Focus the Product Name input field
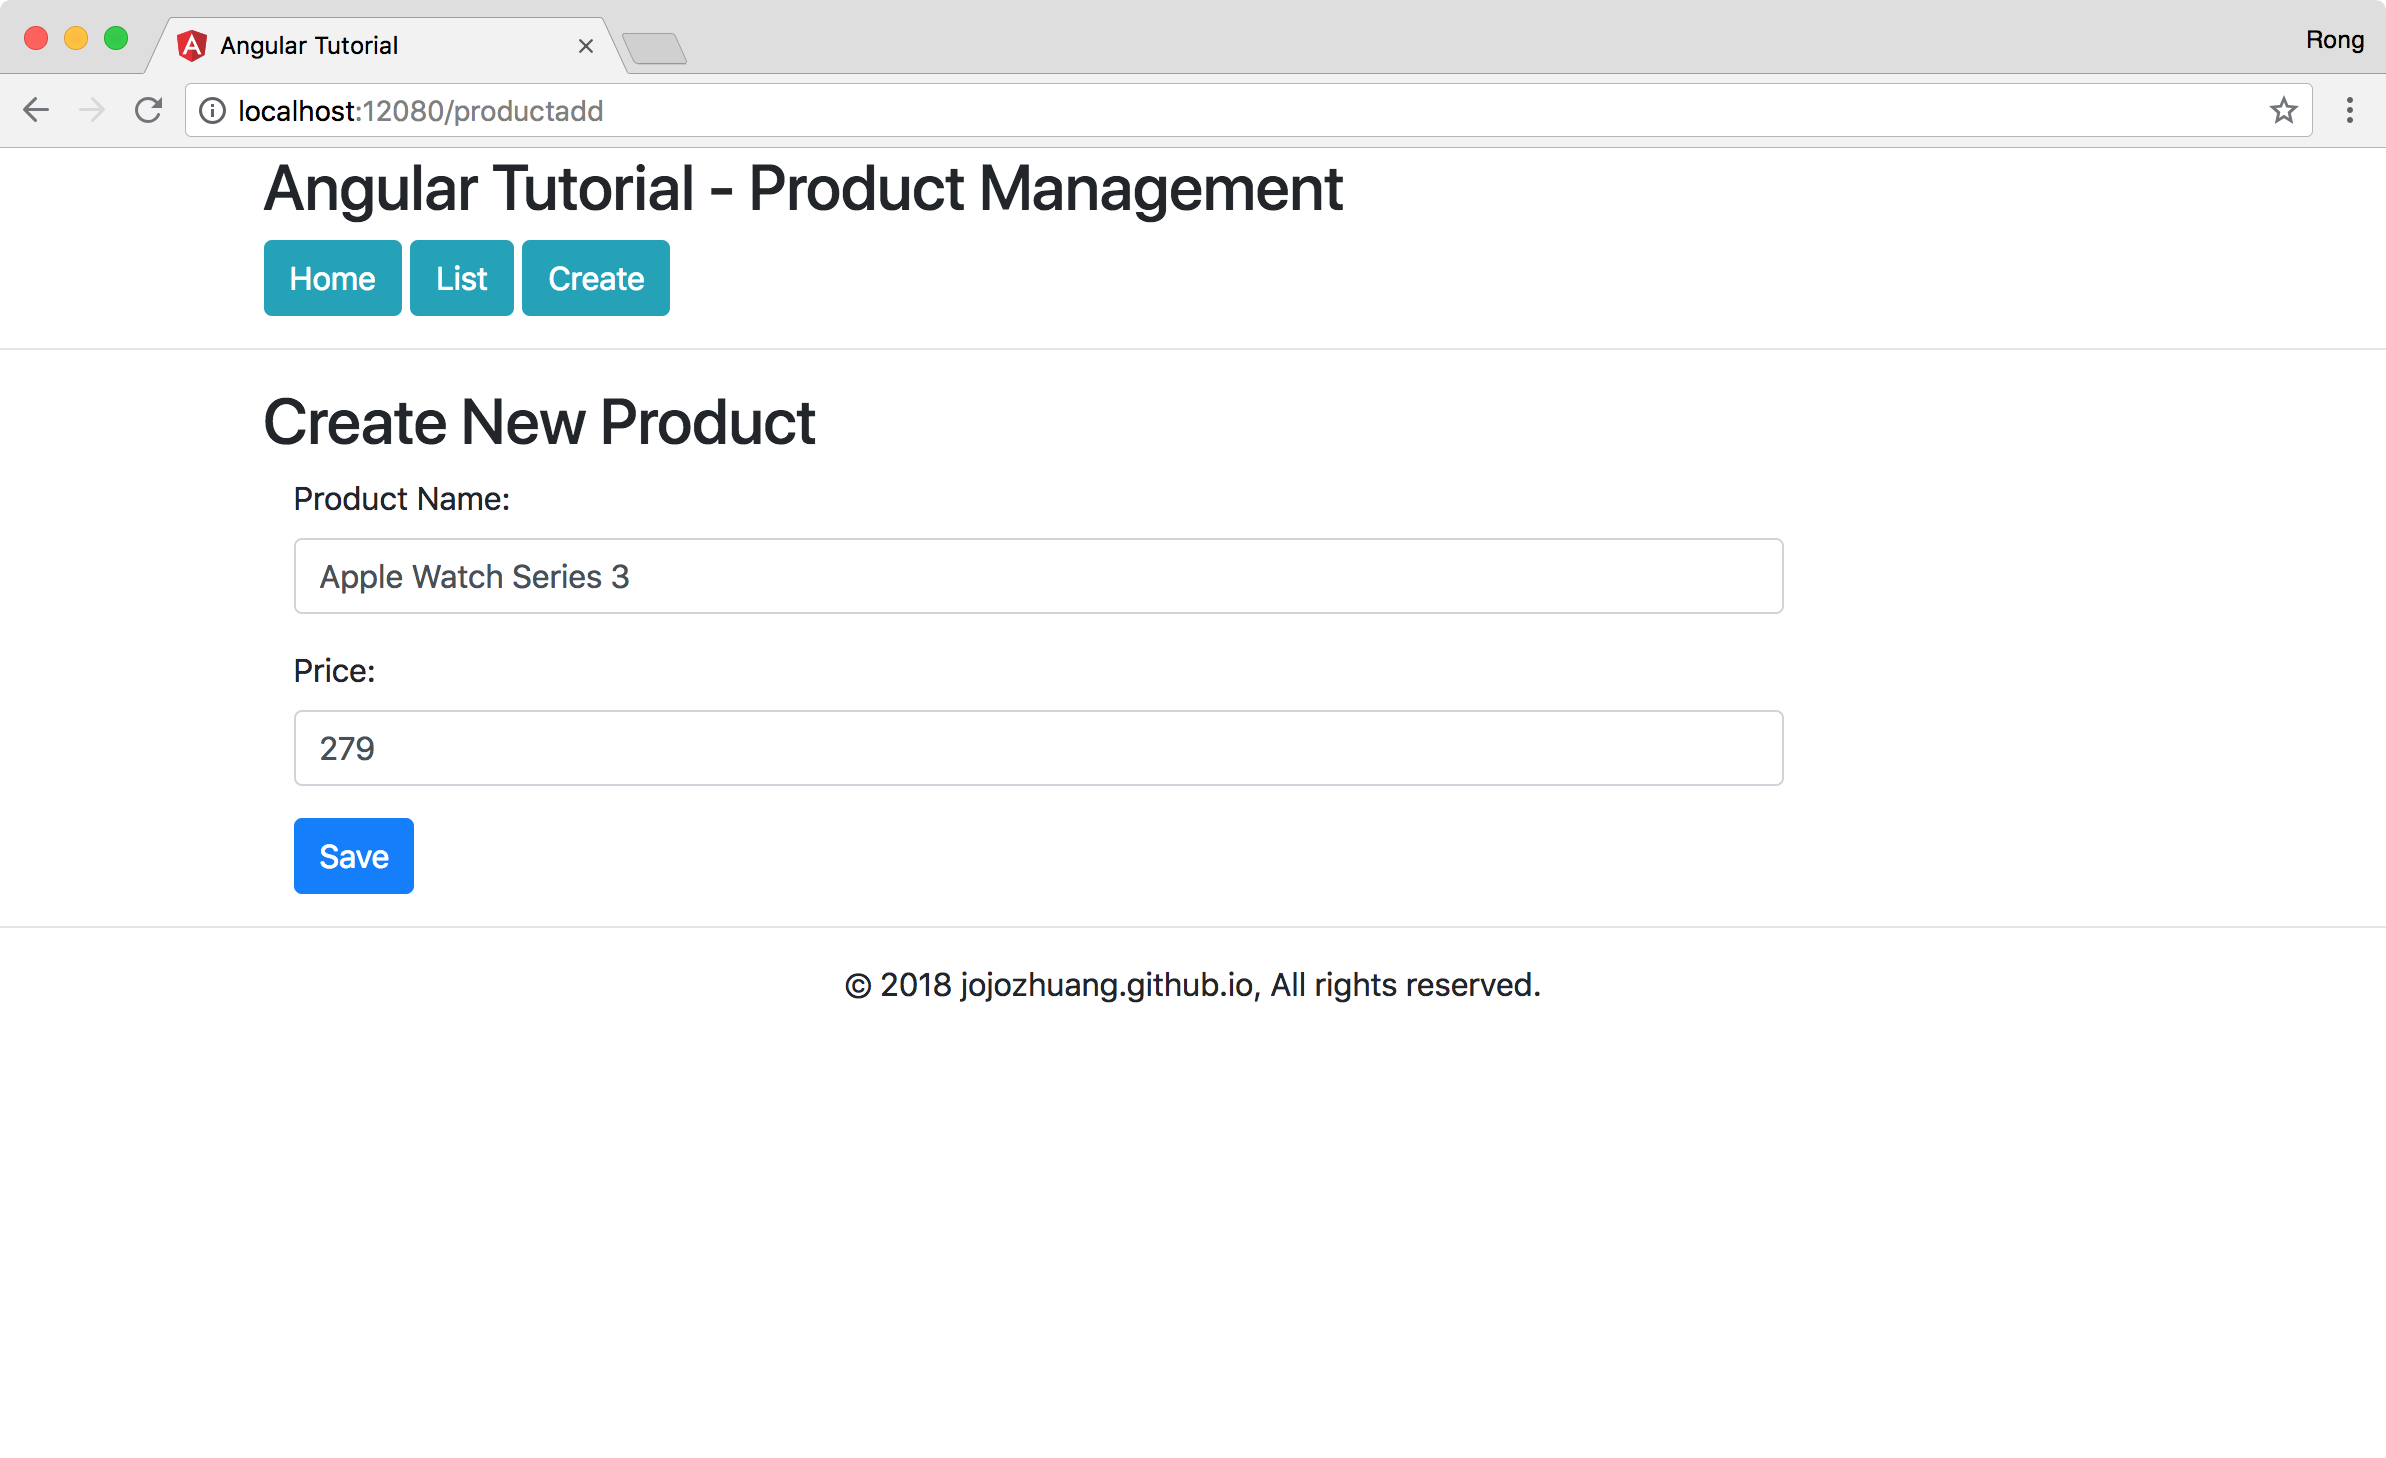 click(1038, 576)
